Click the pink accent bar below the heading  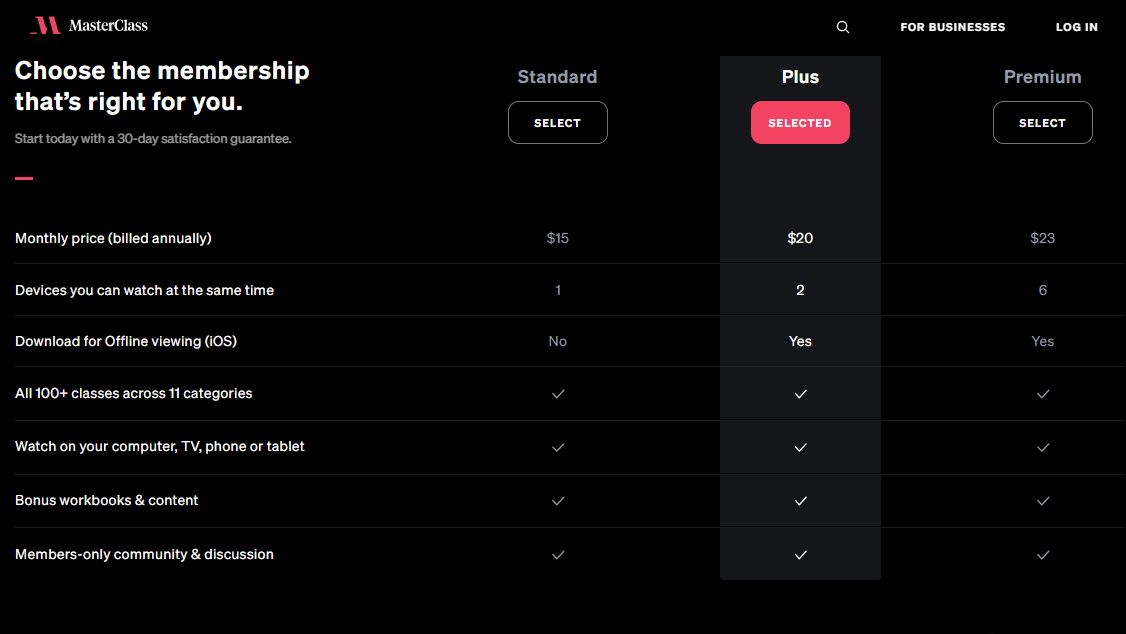pos(24,178)
